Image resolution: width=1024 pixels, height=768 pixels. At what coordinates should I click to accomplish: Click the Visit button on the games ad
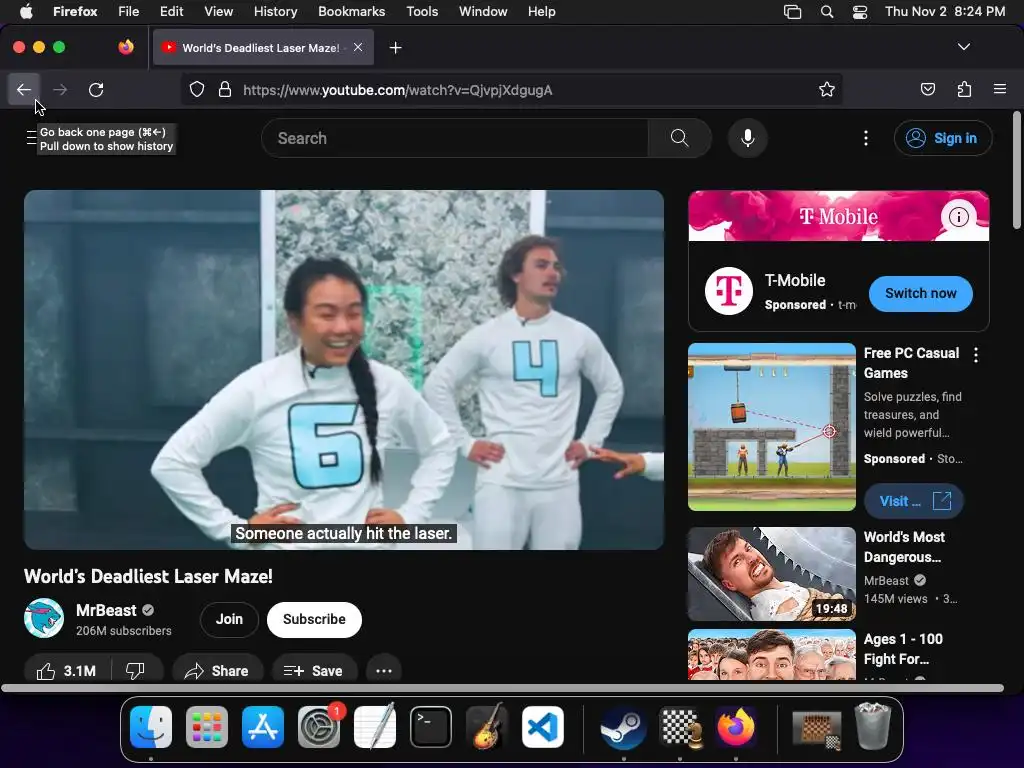(914, 501)
